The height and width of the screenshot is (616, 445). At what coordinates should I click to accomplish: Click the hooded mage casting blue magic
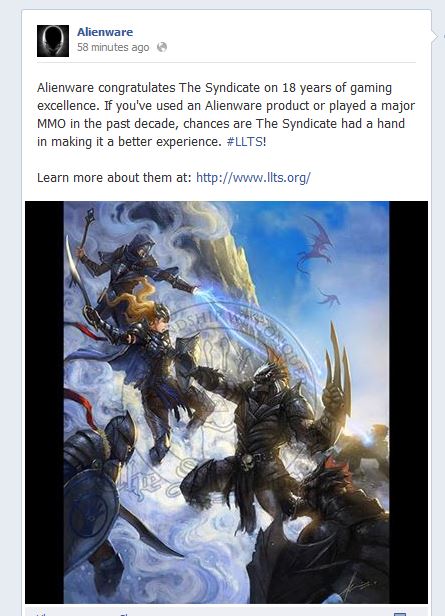click(x=134, y=269)
